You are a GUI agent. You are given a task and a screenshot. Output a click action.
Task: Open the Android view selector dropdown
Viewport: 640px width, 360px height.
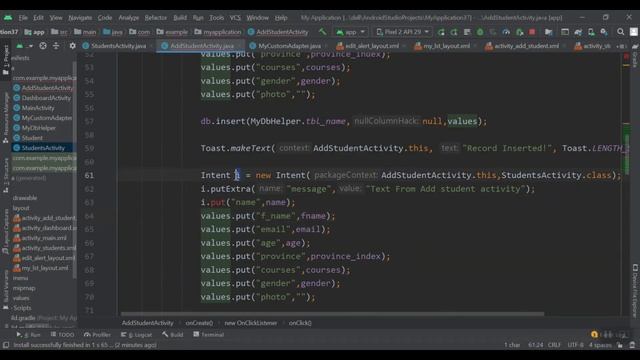coord(24,46)
